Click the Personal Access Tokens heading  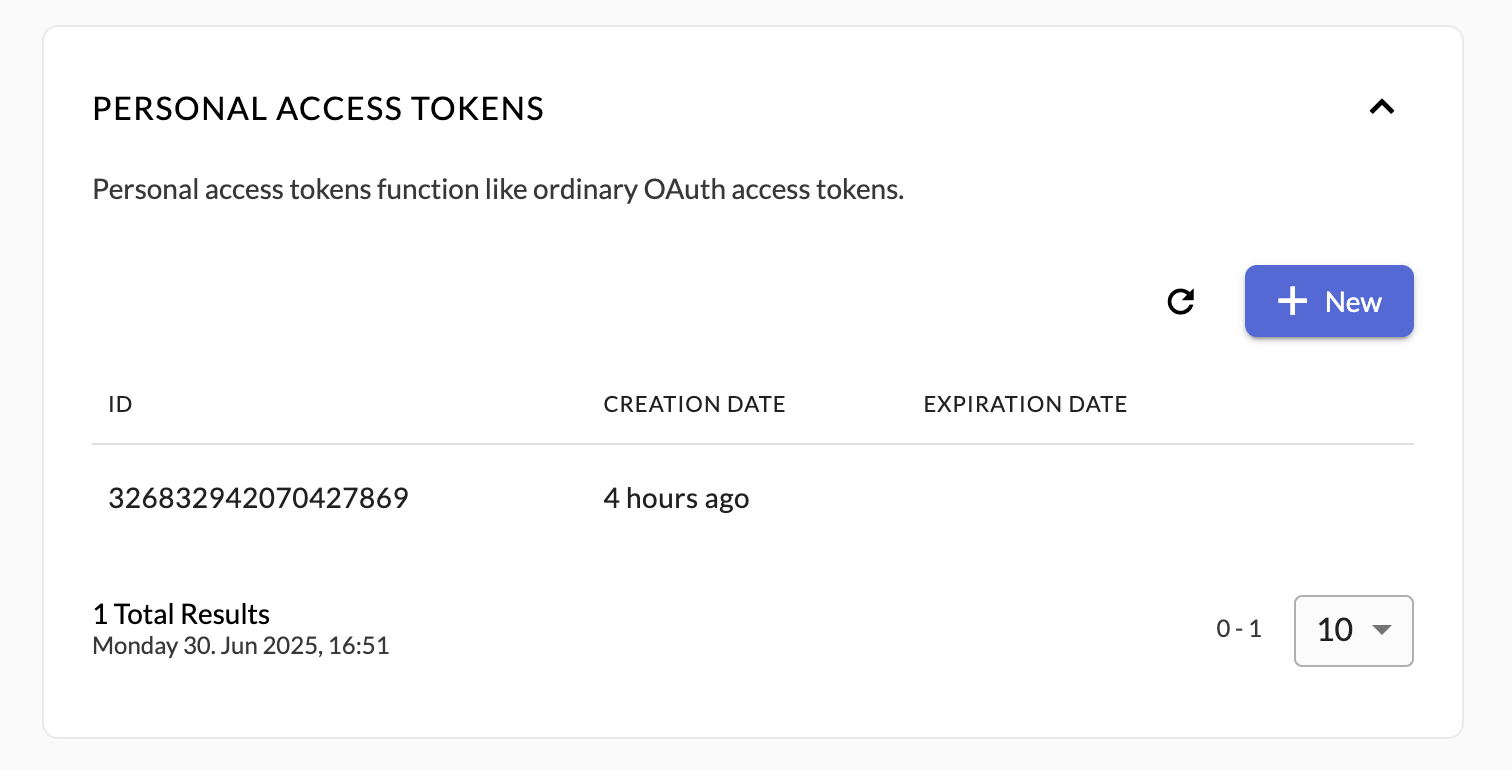(318, 109)
